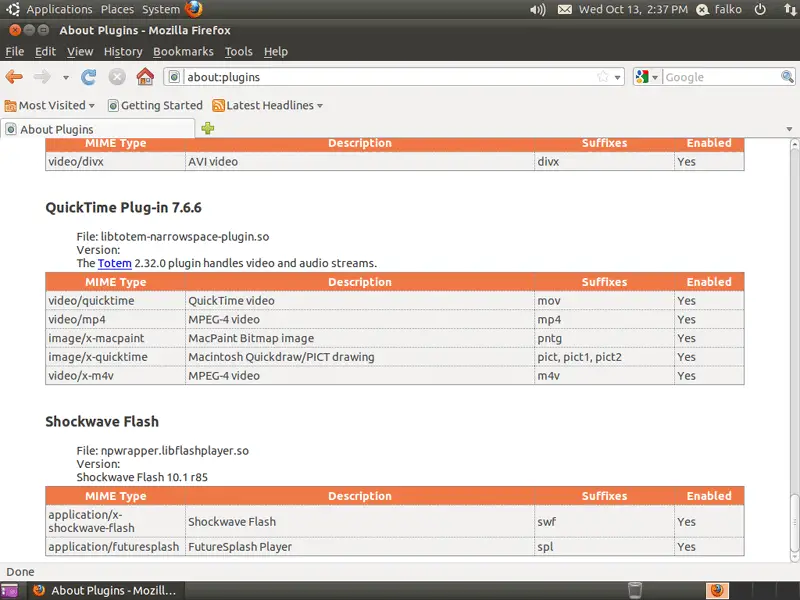Click the Back arrow navigation button

(14, 77)
